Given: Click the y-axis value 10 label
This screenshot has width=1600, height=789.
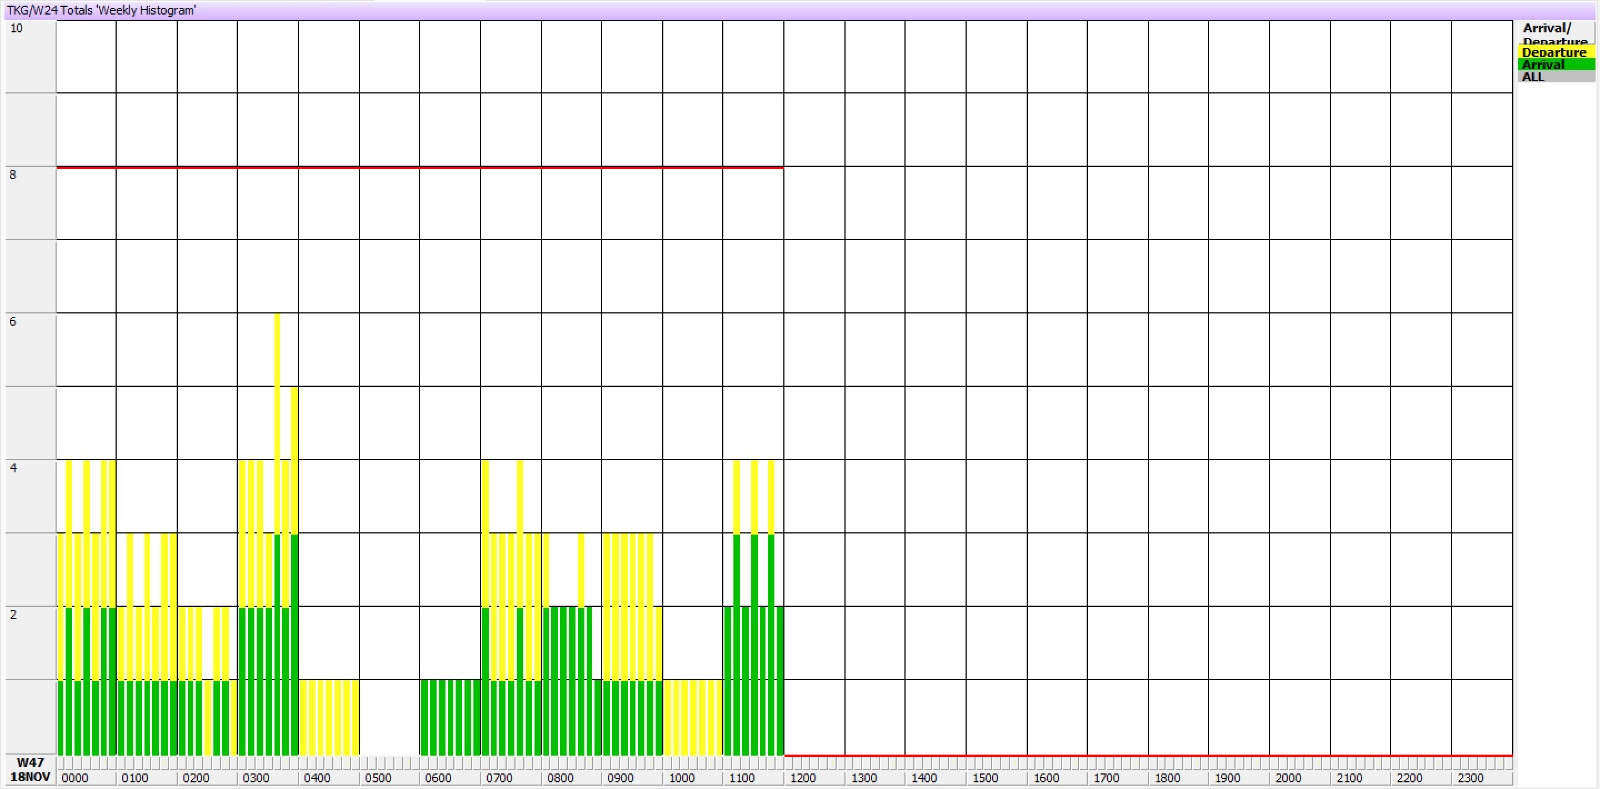Looking at the screenshot, I should 16,28.
